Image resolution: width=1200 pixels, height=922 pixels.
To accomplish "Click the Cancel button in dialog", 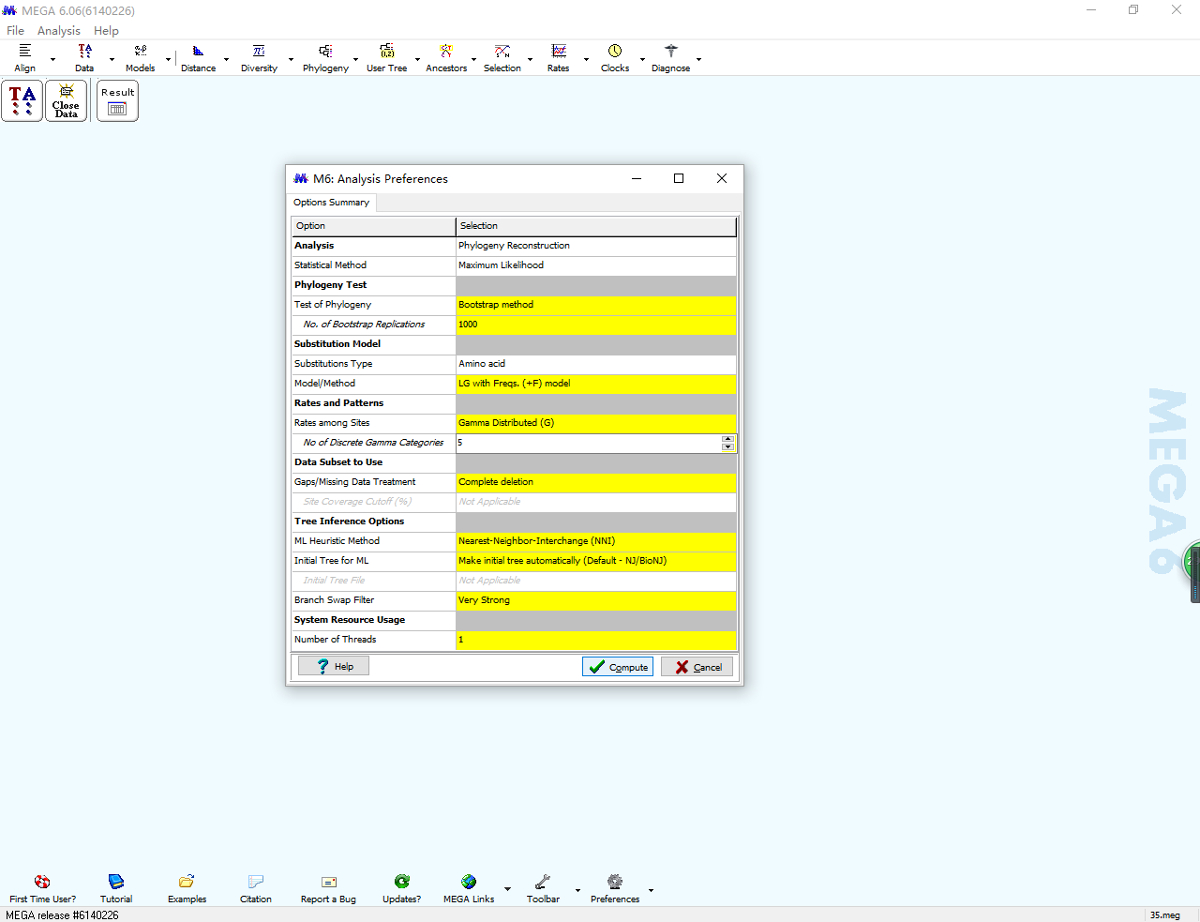I will (x=697, y=666).
